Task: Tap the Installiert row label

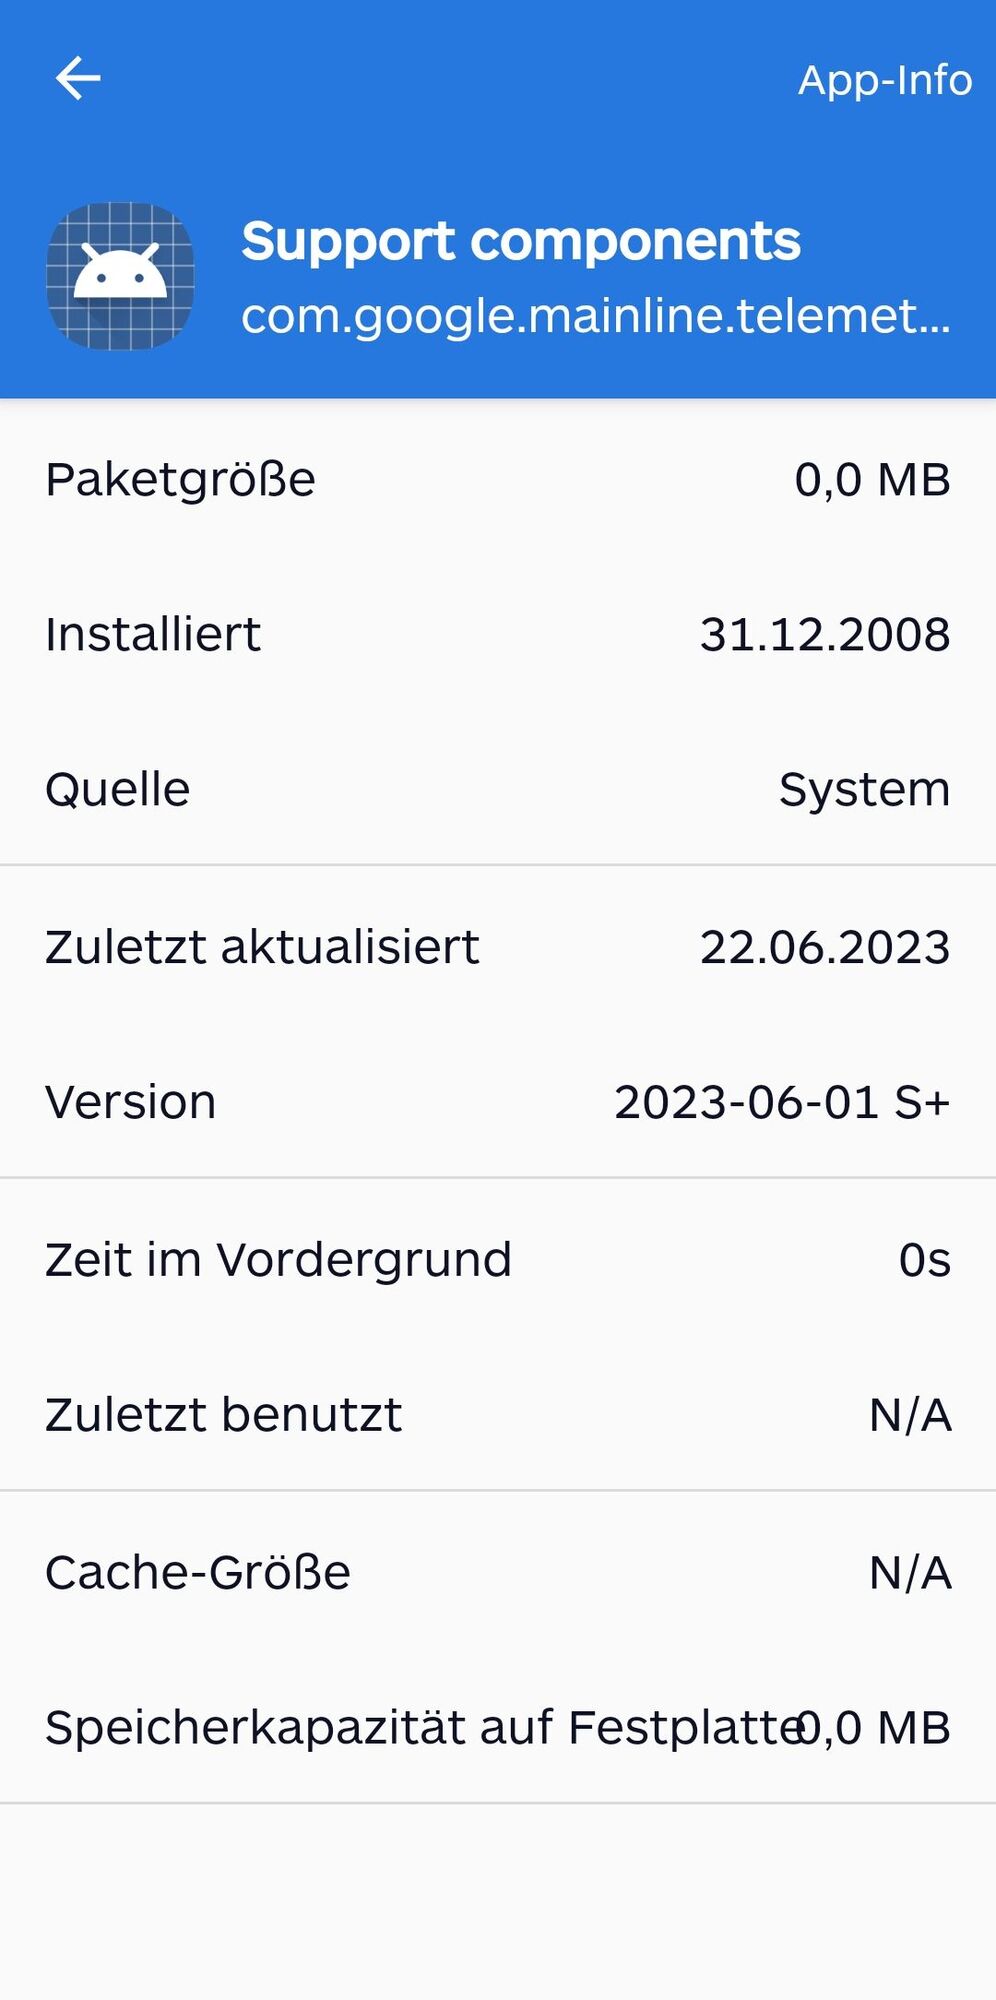Action: click(153, 634)
